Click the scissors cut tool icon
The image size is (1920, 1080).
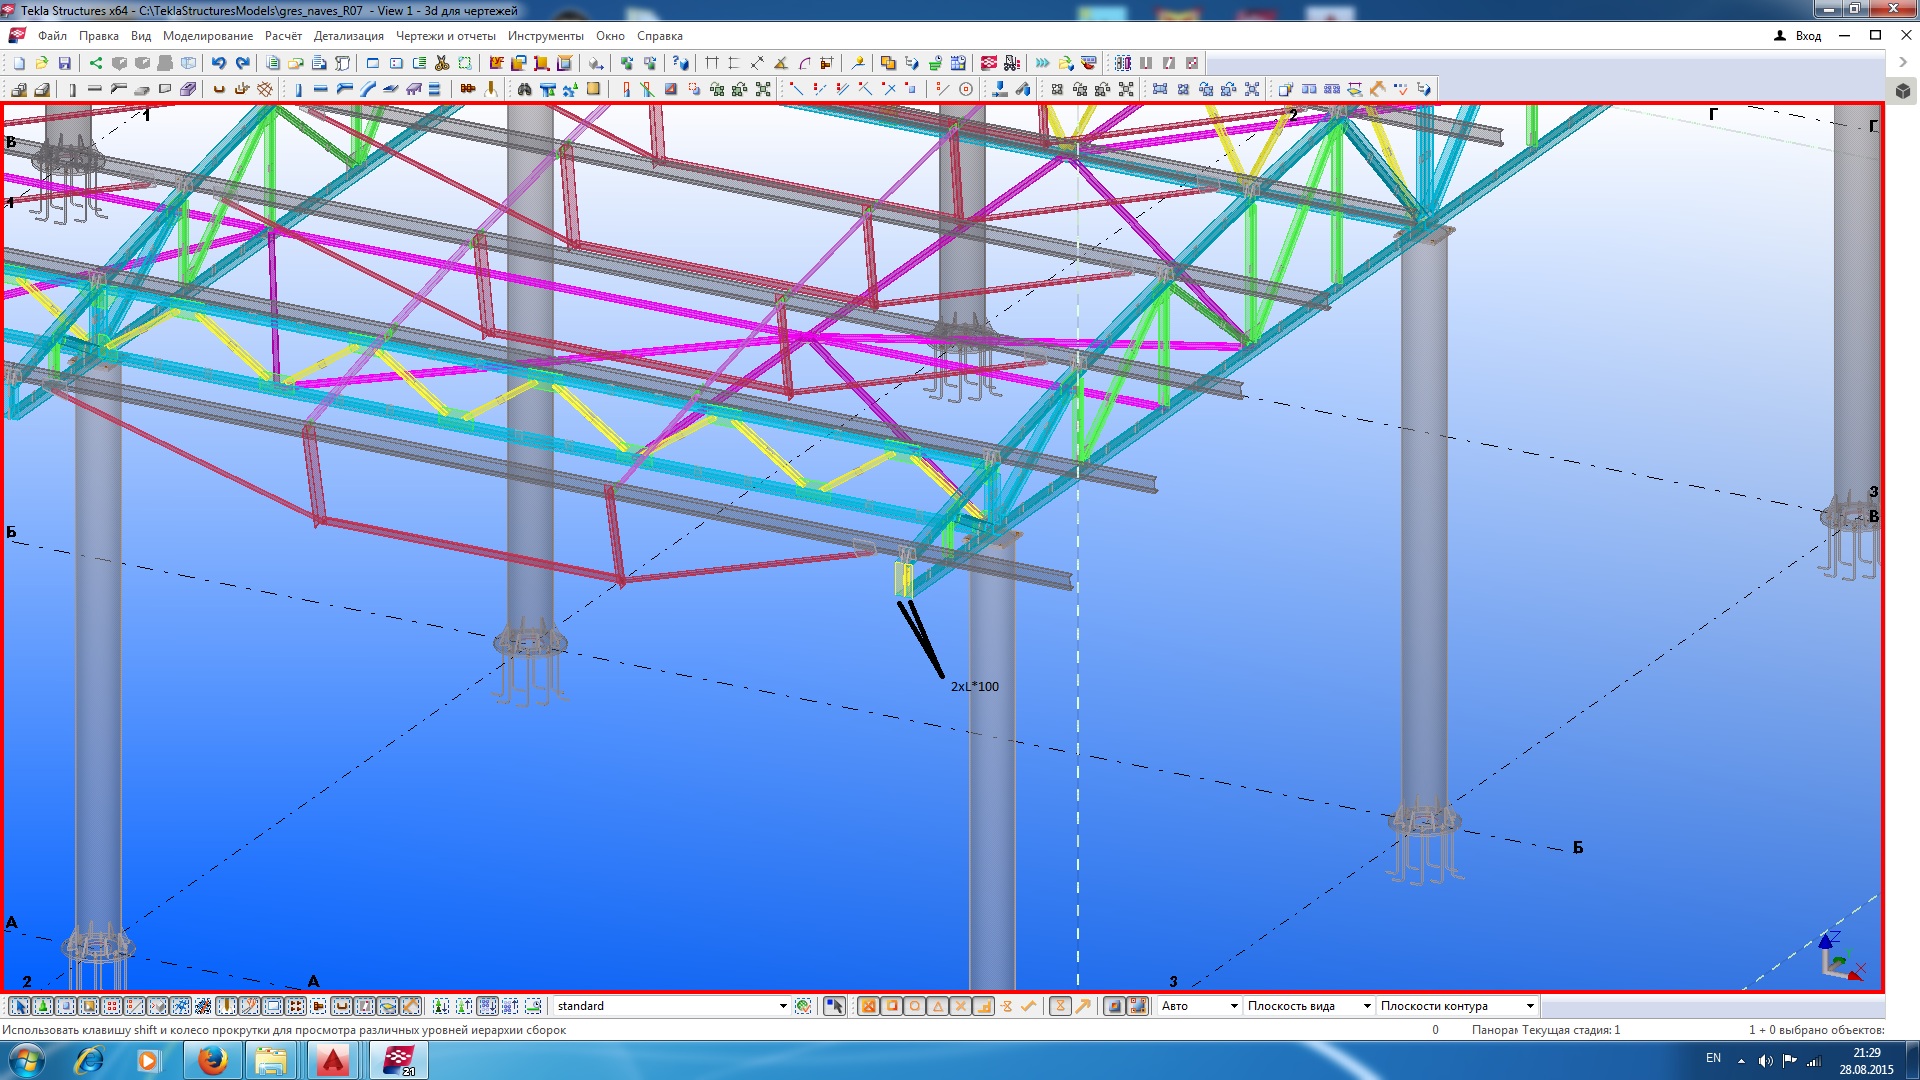point(442,63)
